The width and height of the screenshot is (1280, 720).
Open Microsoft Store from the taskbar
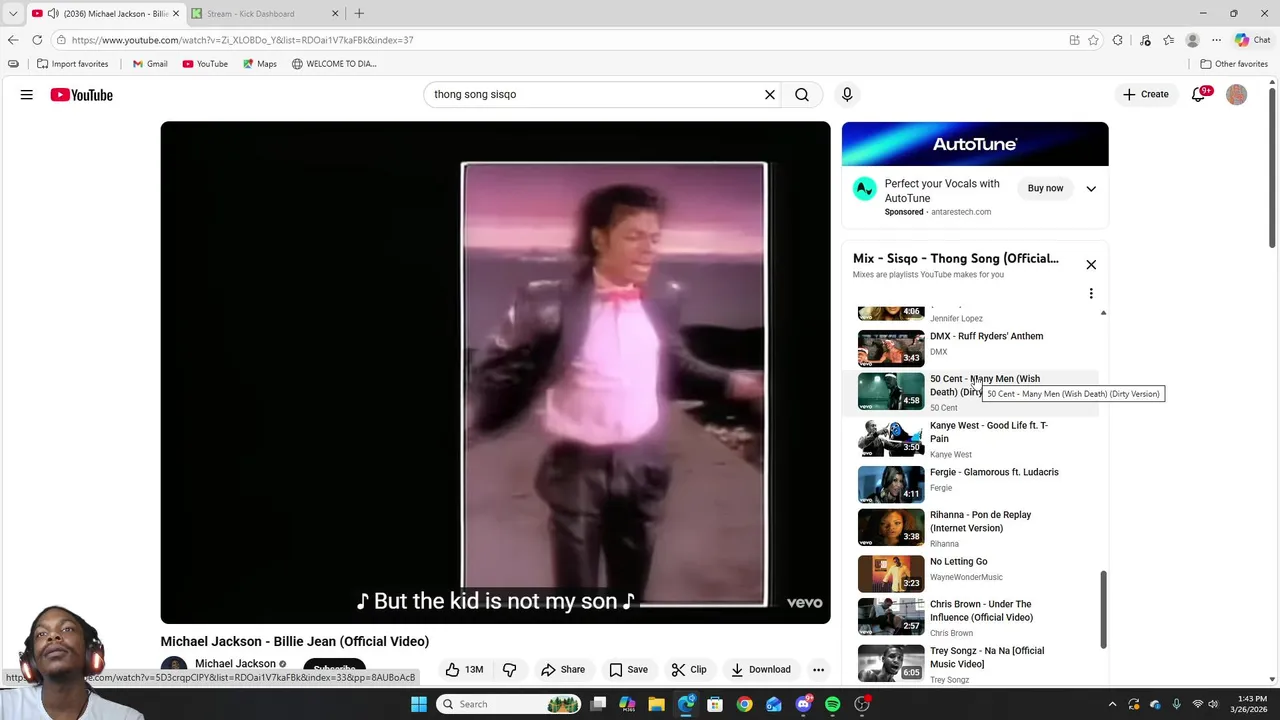coord(715,704)
